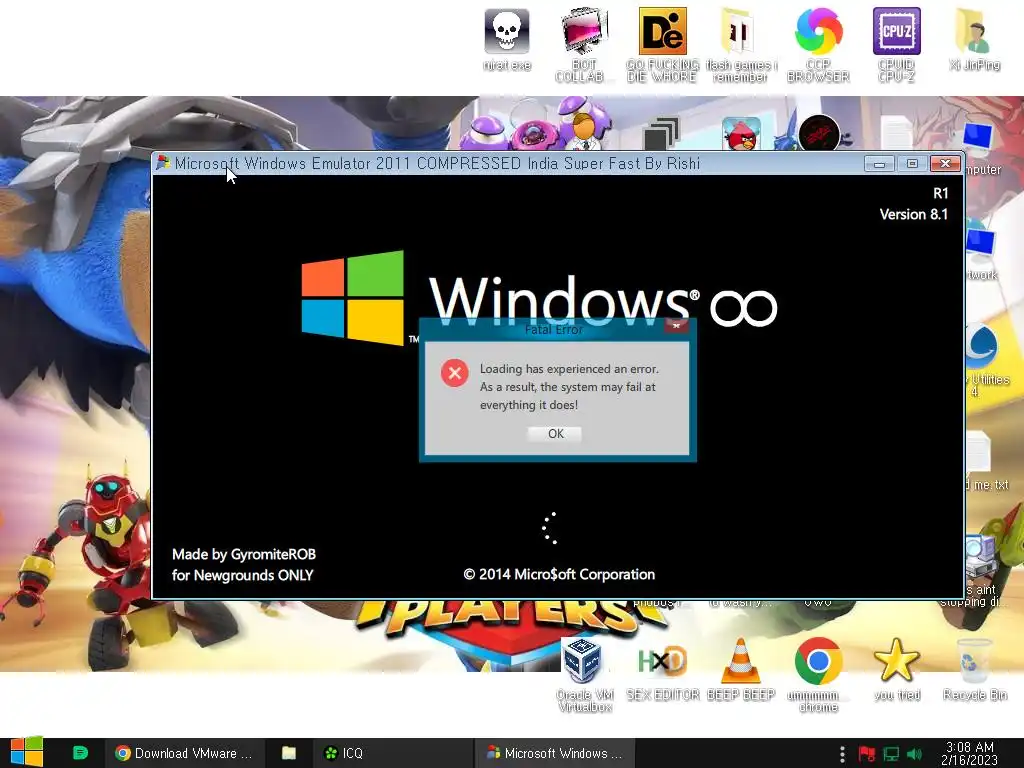
Task: Open the Windows Start button
Action: point(26,753)
